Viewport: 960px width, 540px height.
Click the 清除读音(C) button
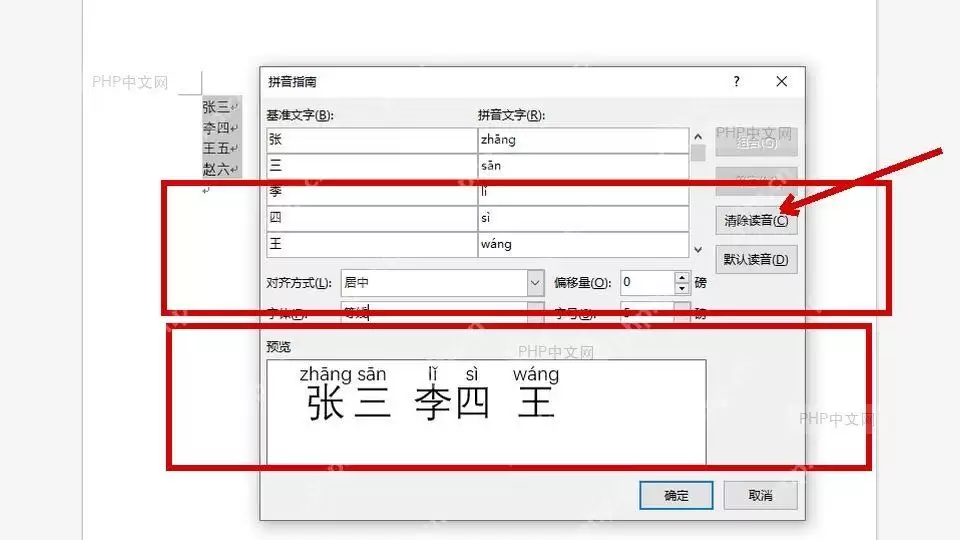[x=756, y=220]
